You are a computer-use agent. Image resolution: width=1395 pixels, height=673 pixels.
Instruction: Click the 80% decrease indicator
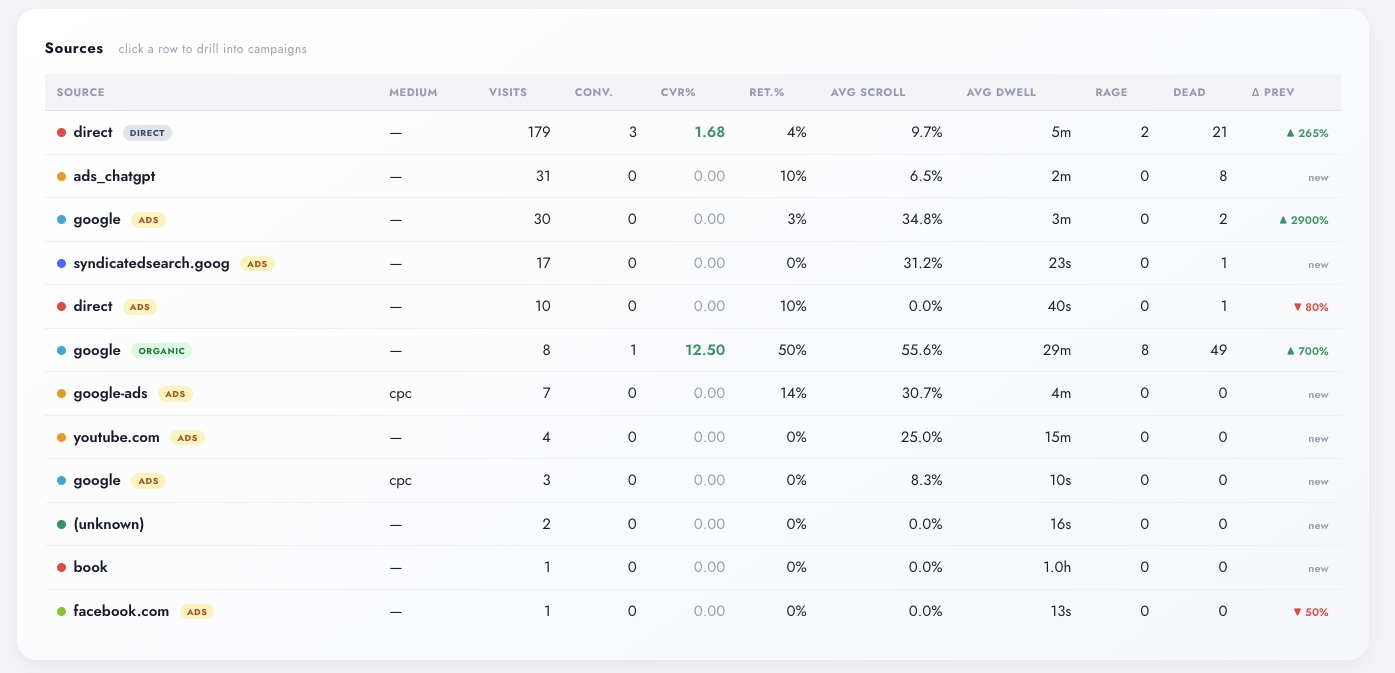[1310, 307]
